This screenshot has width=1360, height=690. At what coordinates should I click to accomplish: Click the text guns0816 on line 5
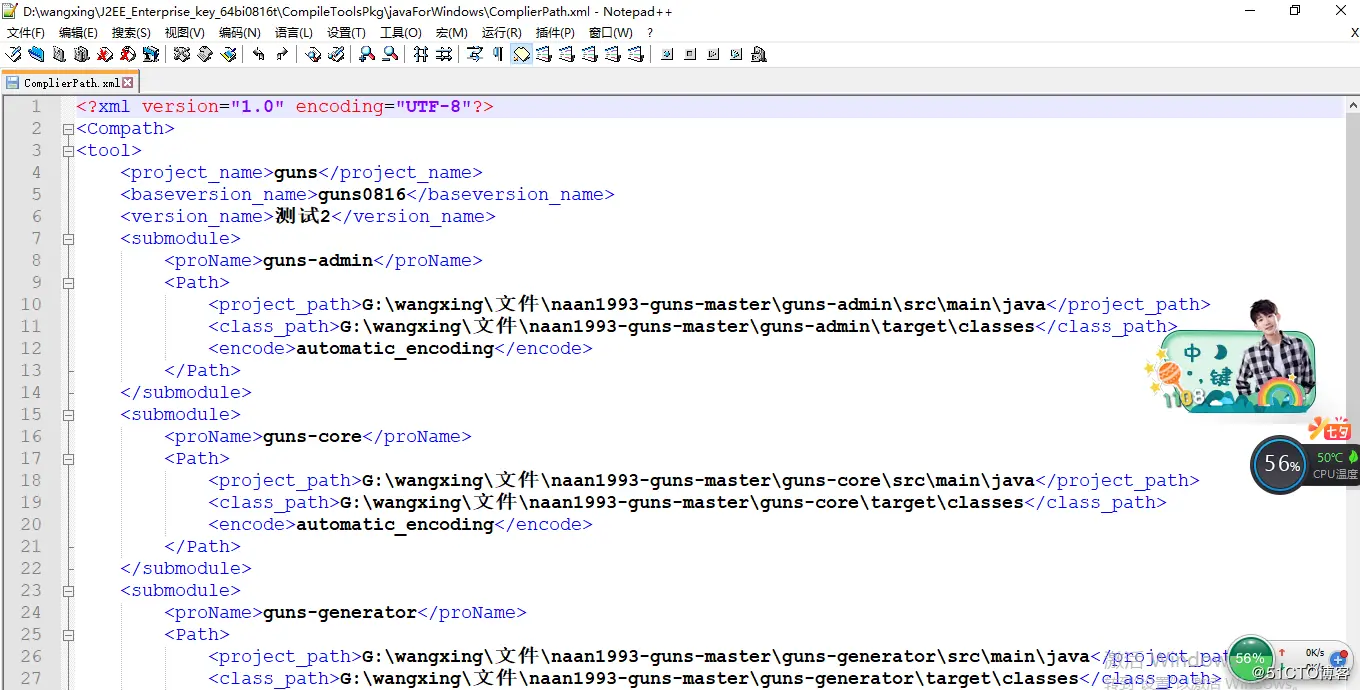[362, 194]
